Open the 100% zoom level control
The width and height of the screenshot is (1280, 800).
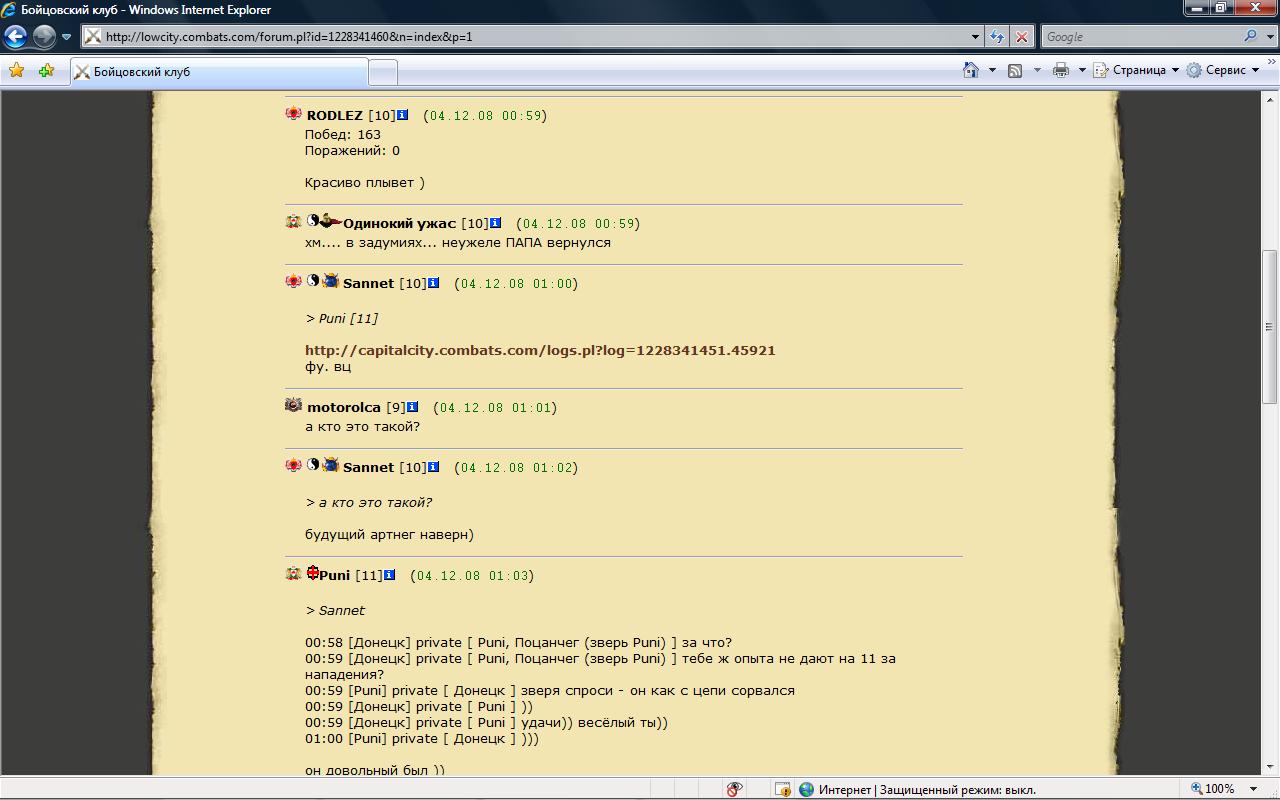click(x=1214, y=789)
